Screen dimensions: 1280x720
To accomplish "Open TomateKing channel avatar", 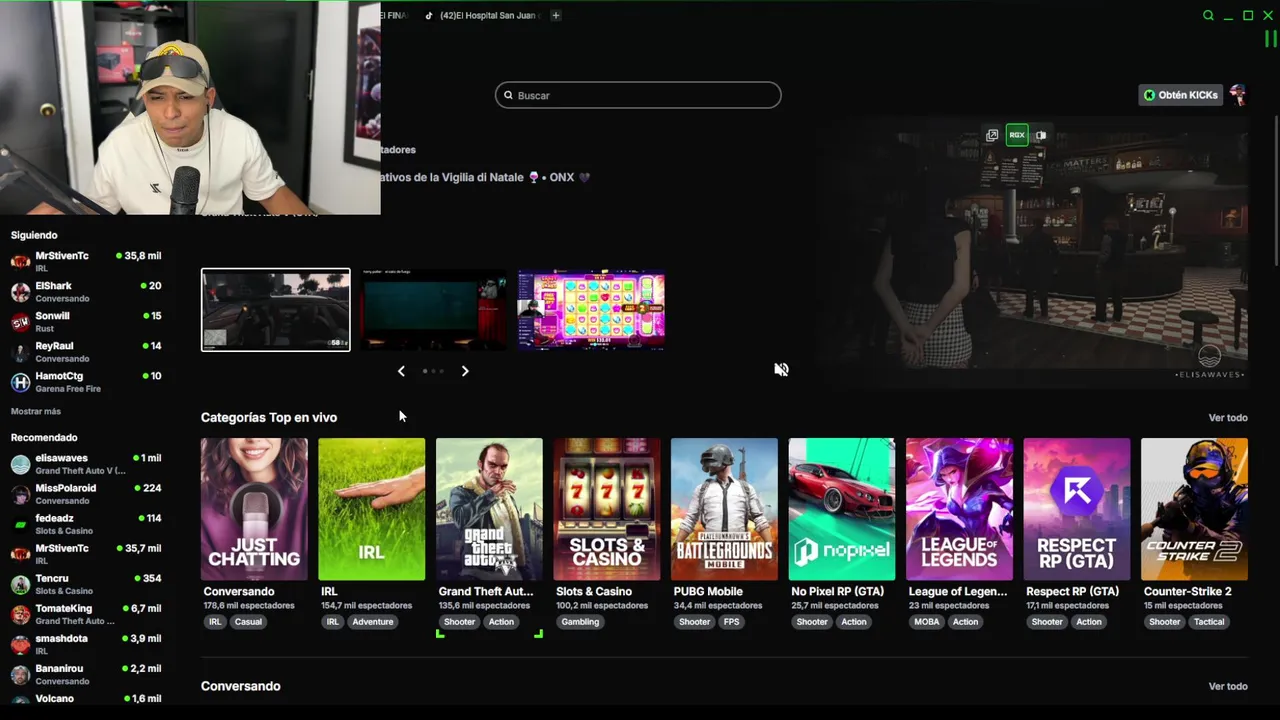I will (x=20, y=614).
